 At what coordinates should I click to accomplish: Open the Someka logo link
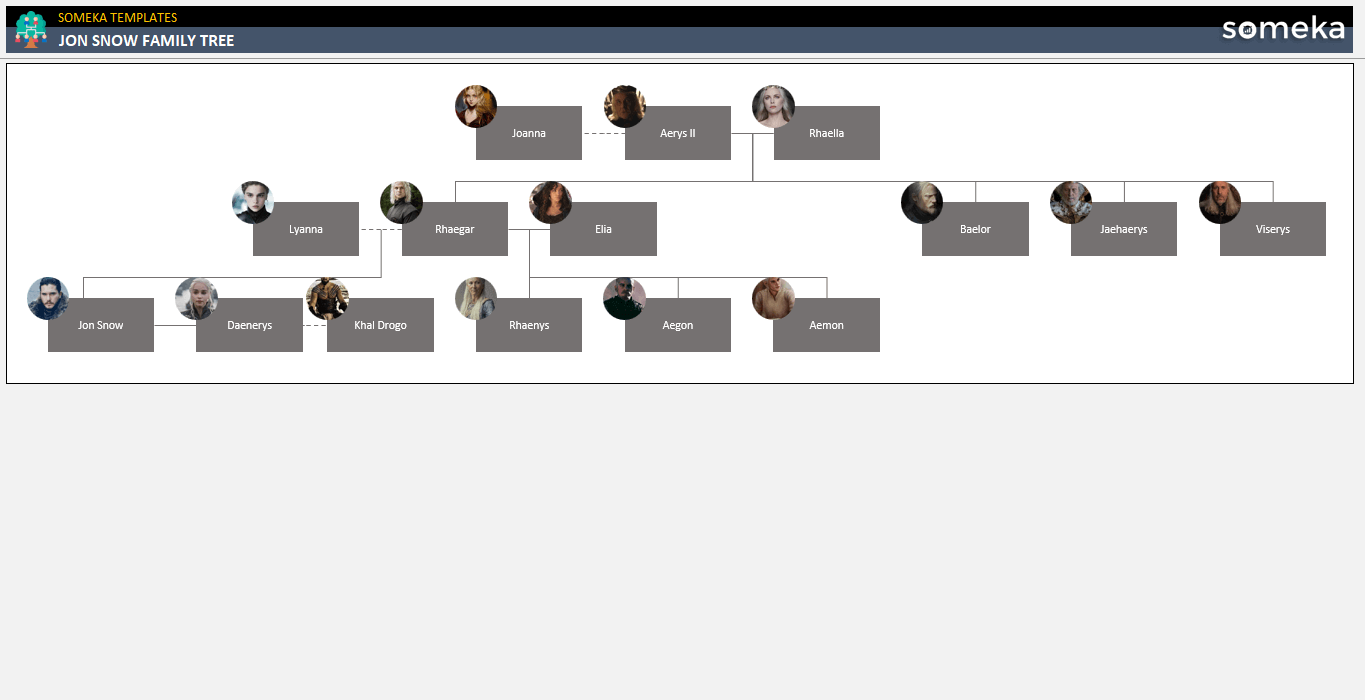pyautogui.click(x=1283, y=29)
